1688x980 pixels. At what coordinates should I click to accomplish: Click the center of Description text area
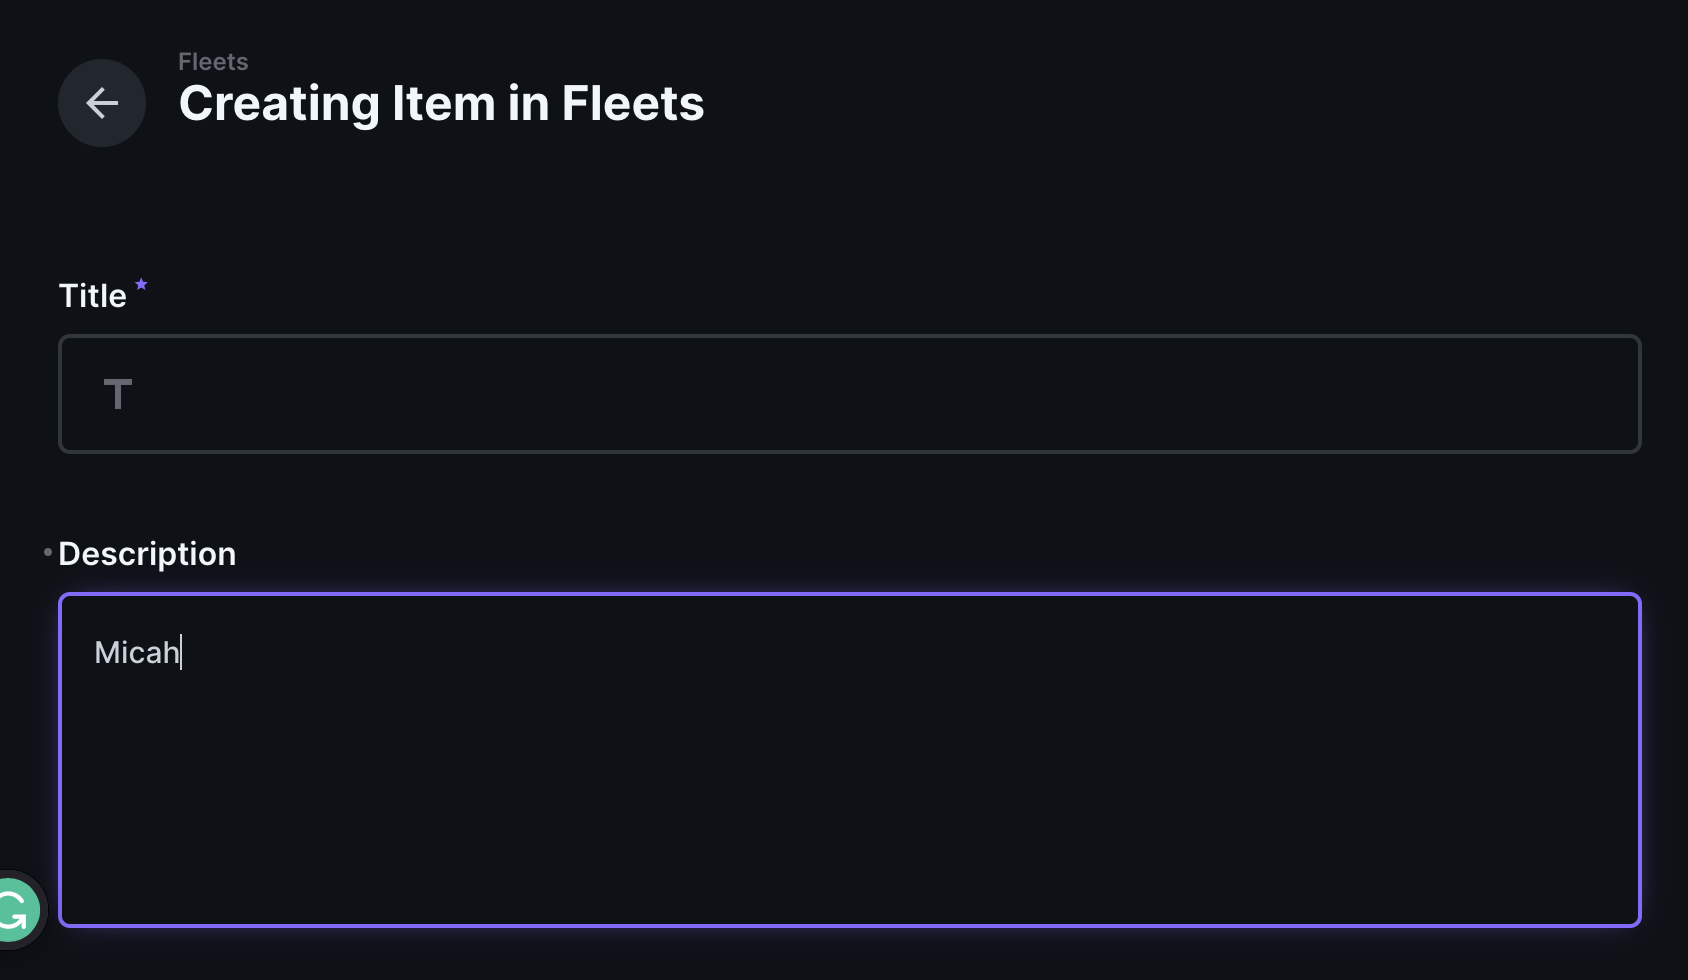[x=849, y=760]
